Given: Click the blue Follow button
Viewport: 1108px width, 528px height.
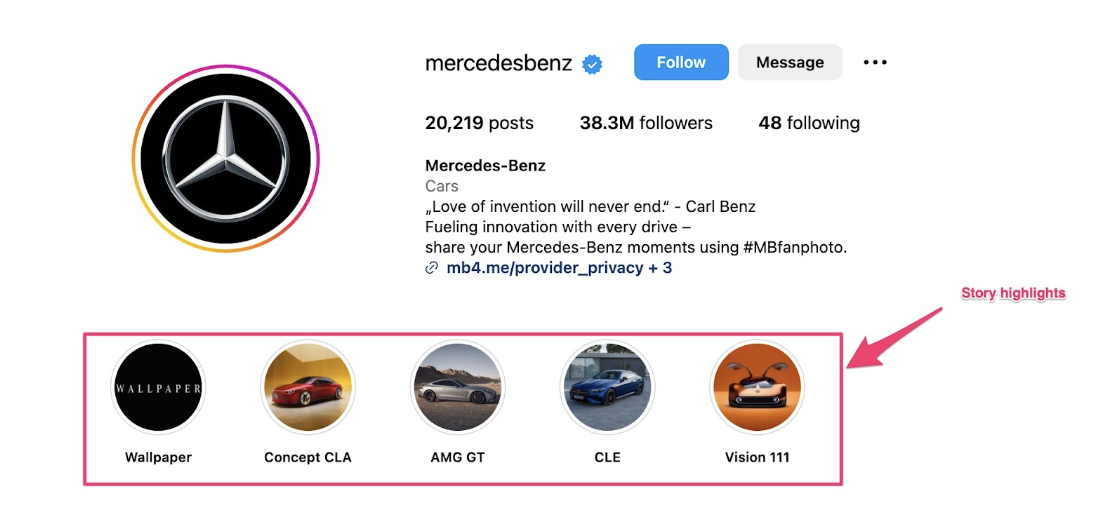Looking at the screenshot, I should click(681, 62).
